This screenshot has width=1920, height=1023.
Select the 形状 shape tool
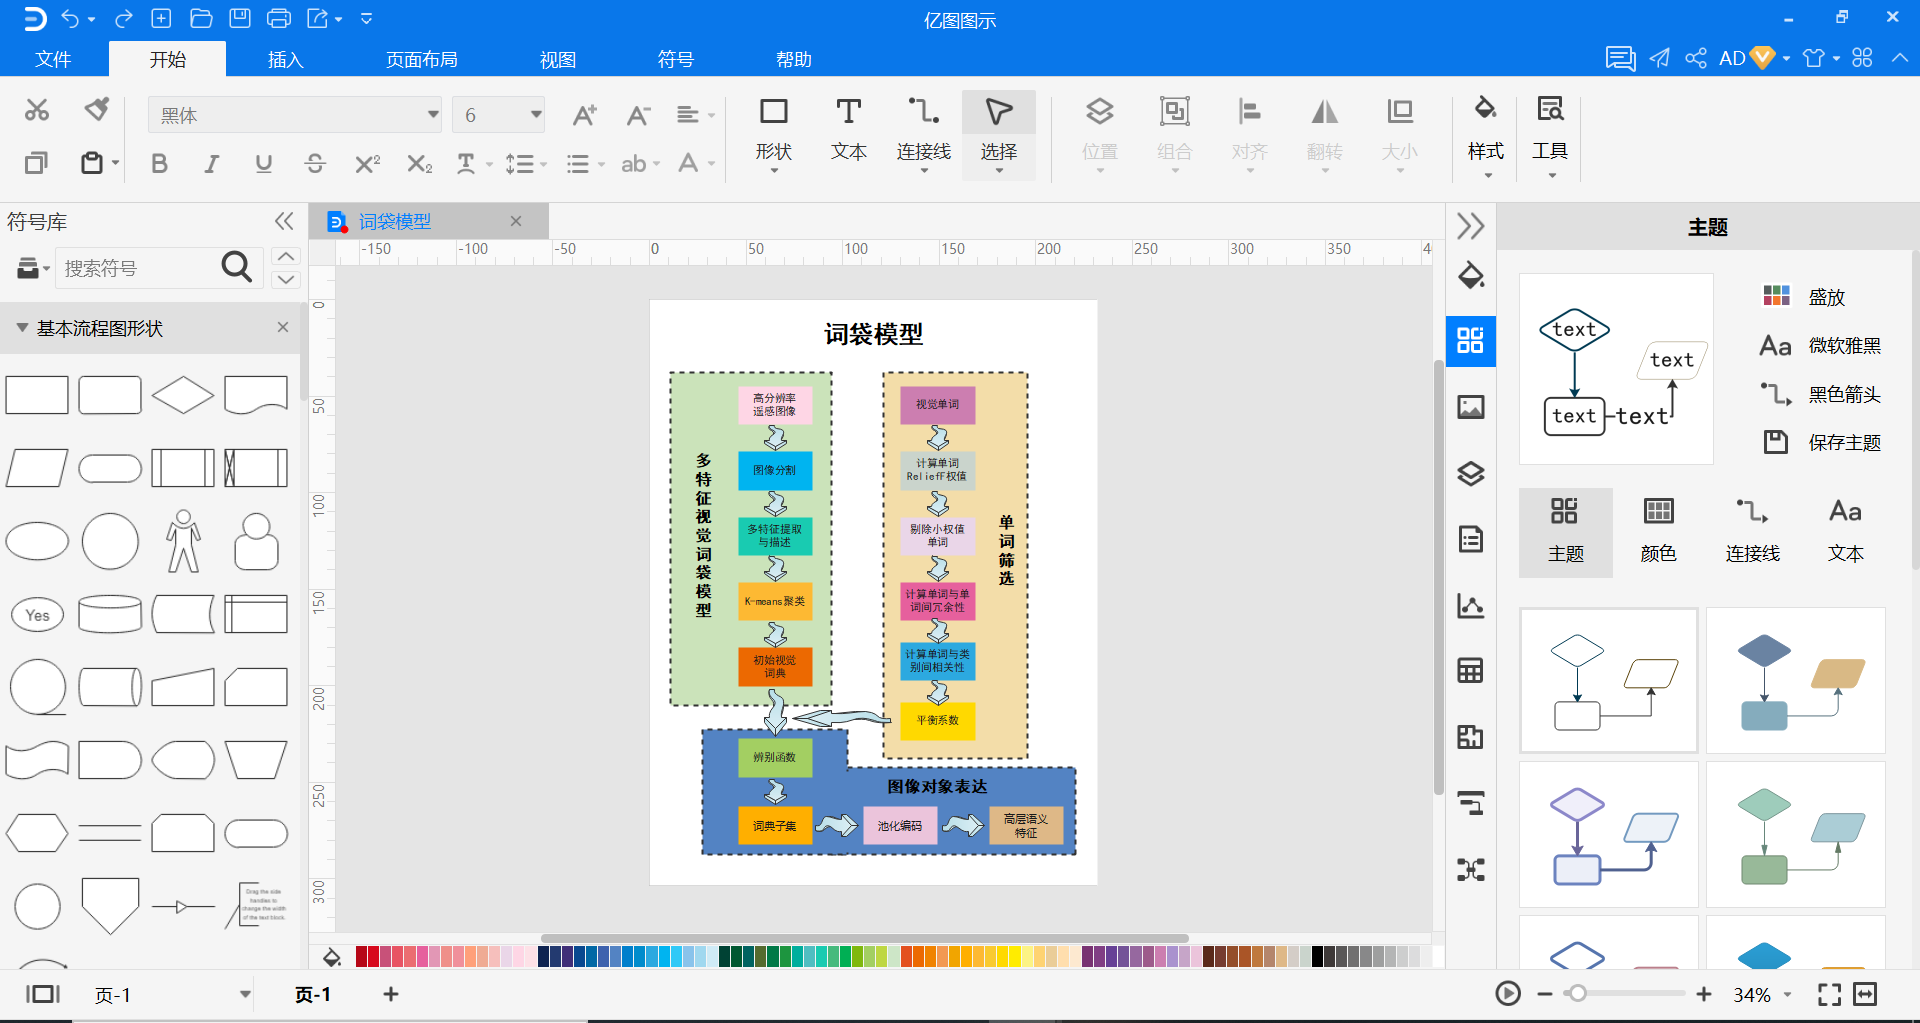tap(773, 134)
